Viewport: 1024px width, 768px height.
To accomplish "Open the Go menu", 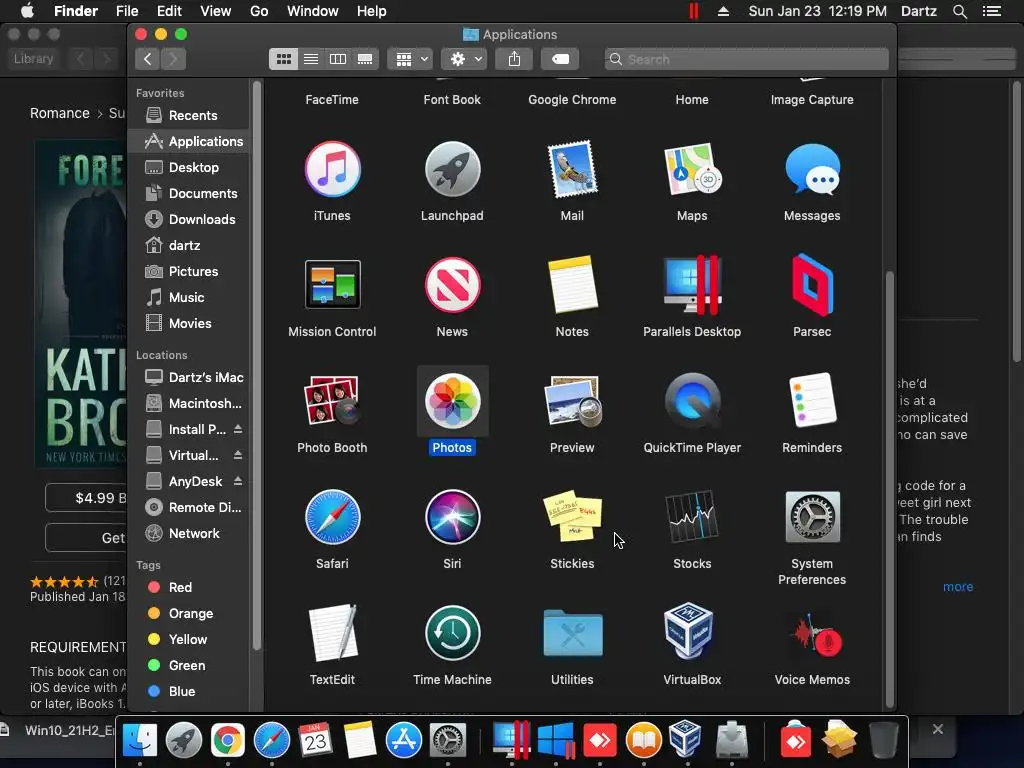I will [259, 11].
